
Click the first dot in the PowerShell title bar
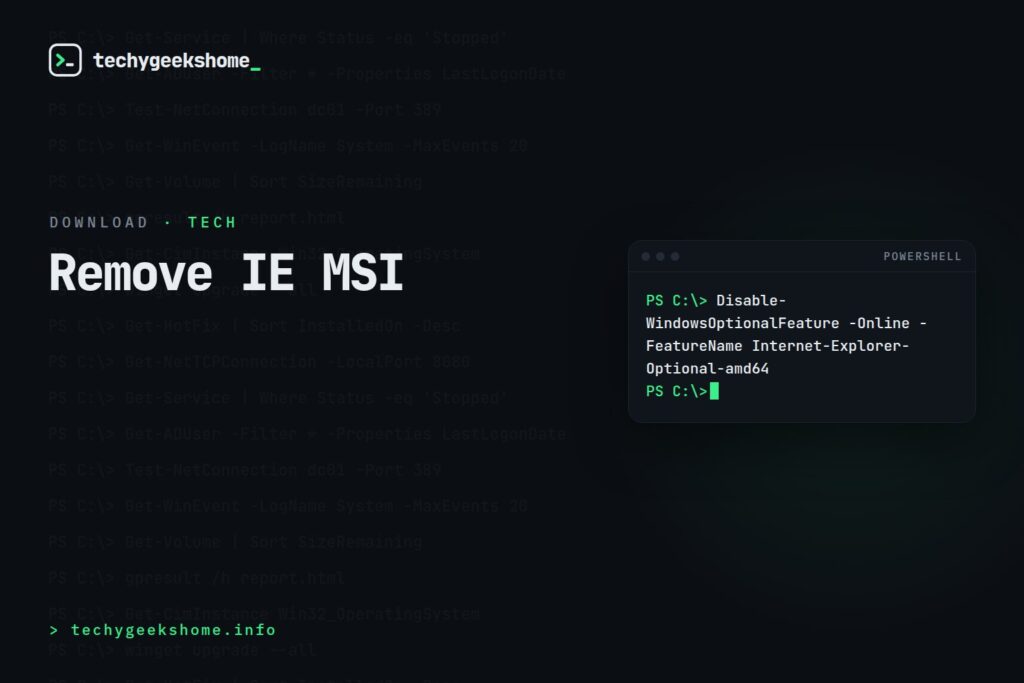click(x=646, y=257)
